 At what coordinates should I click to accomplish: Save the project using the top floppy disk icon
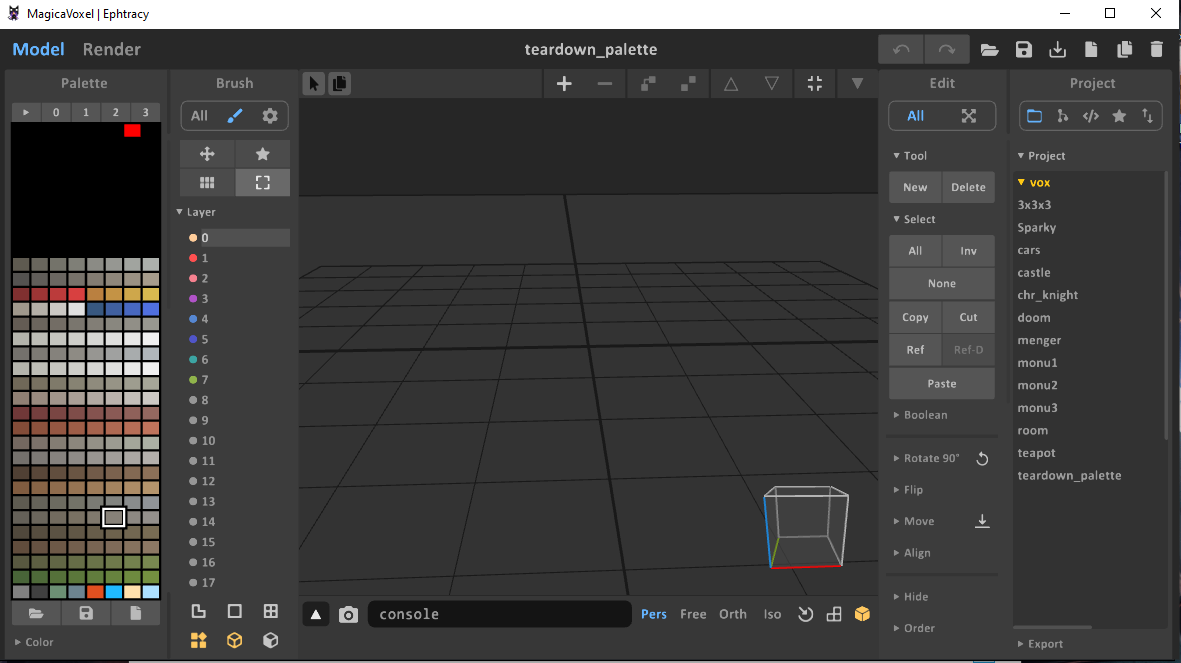point(1024,50)
